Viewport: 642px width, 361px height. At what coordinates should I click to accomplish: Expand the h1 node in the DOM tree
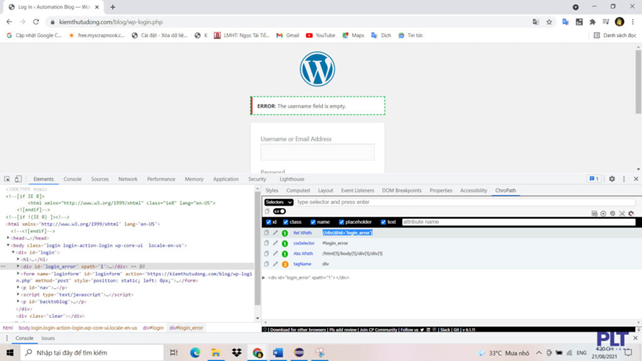click(x=18, y=259)
